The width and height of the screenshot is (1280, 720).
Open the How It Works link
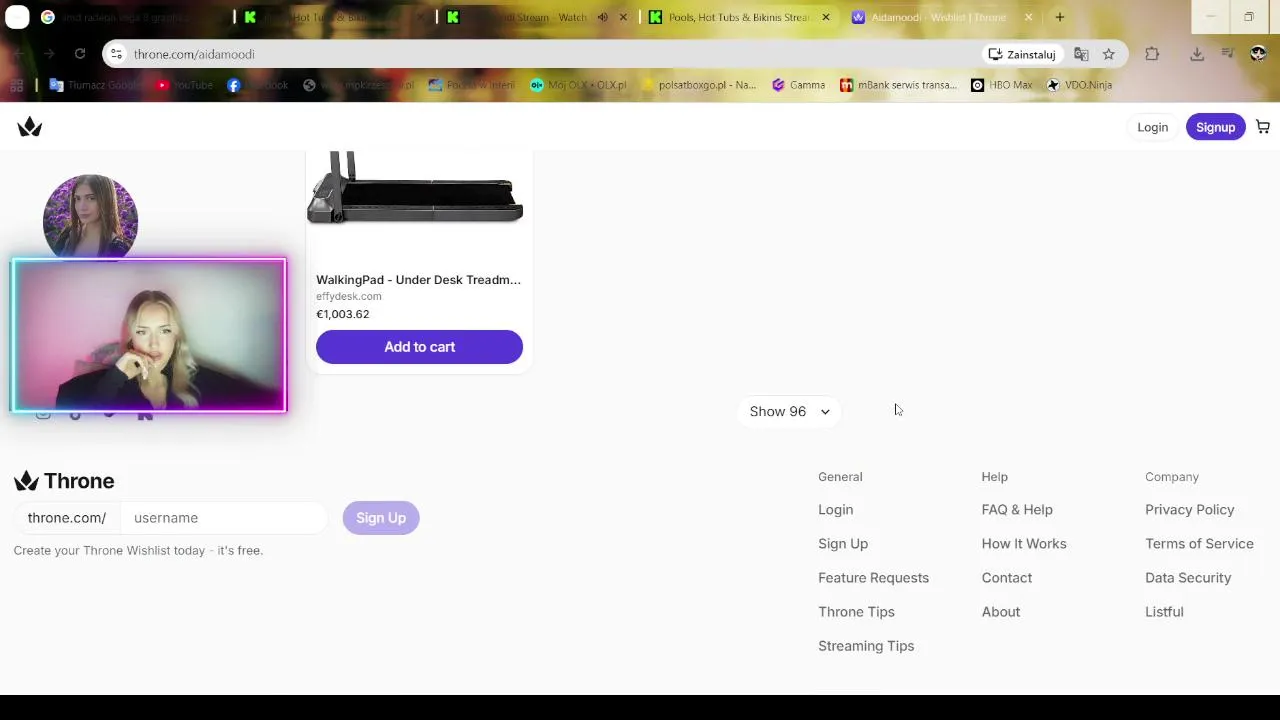[1024, 544]
